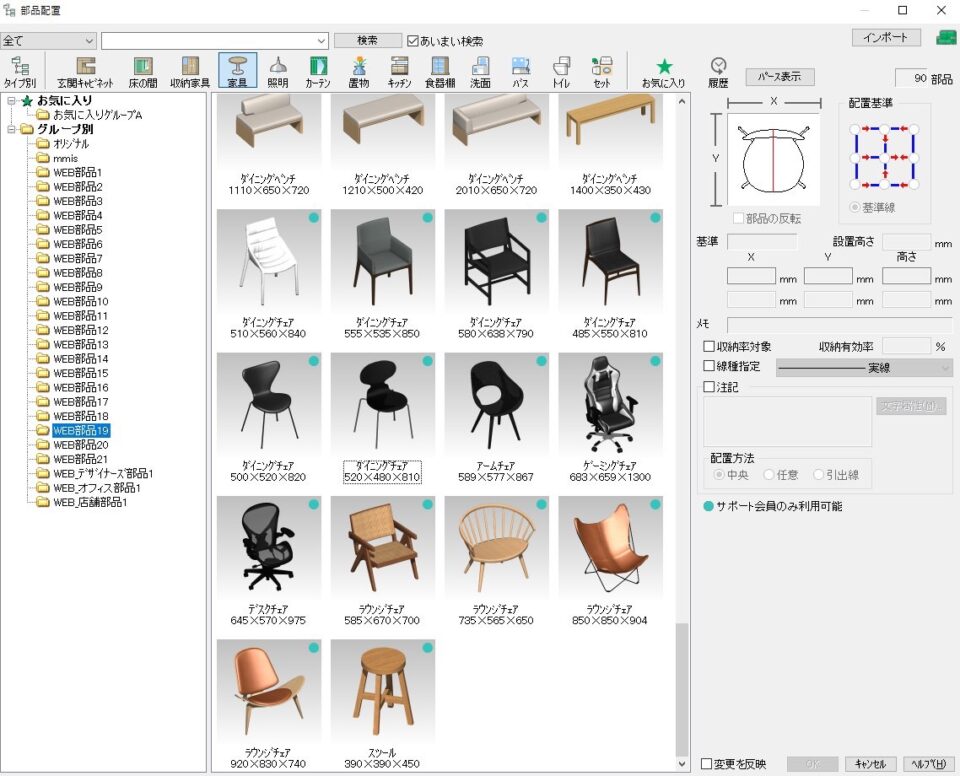The width and height of the screenshot is (960, 776).
Task: Select WEB部品10 folder in tree
Action: click(80, 301)
